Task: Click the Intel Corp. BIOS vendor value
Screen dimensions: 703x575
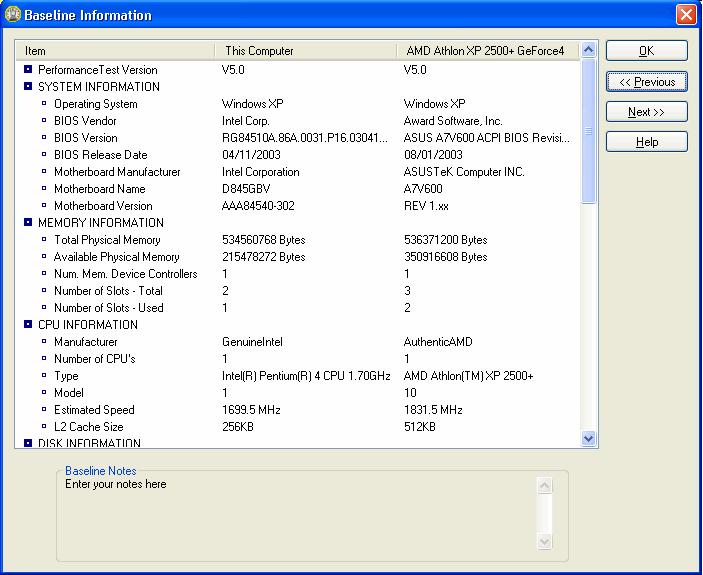Action: (x=246, y=121)
